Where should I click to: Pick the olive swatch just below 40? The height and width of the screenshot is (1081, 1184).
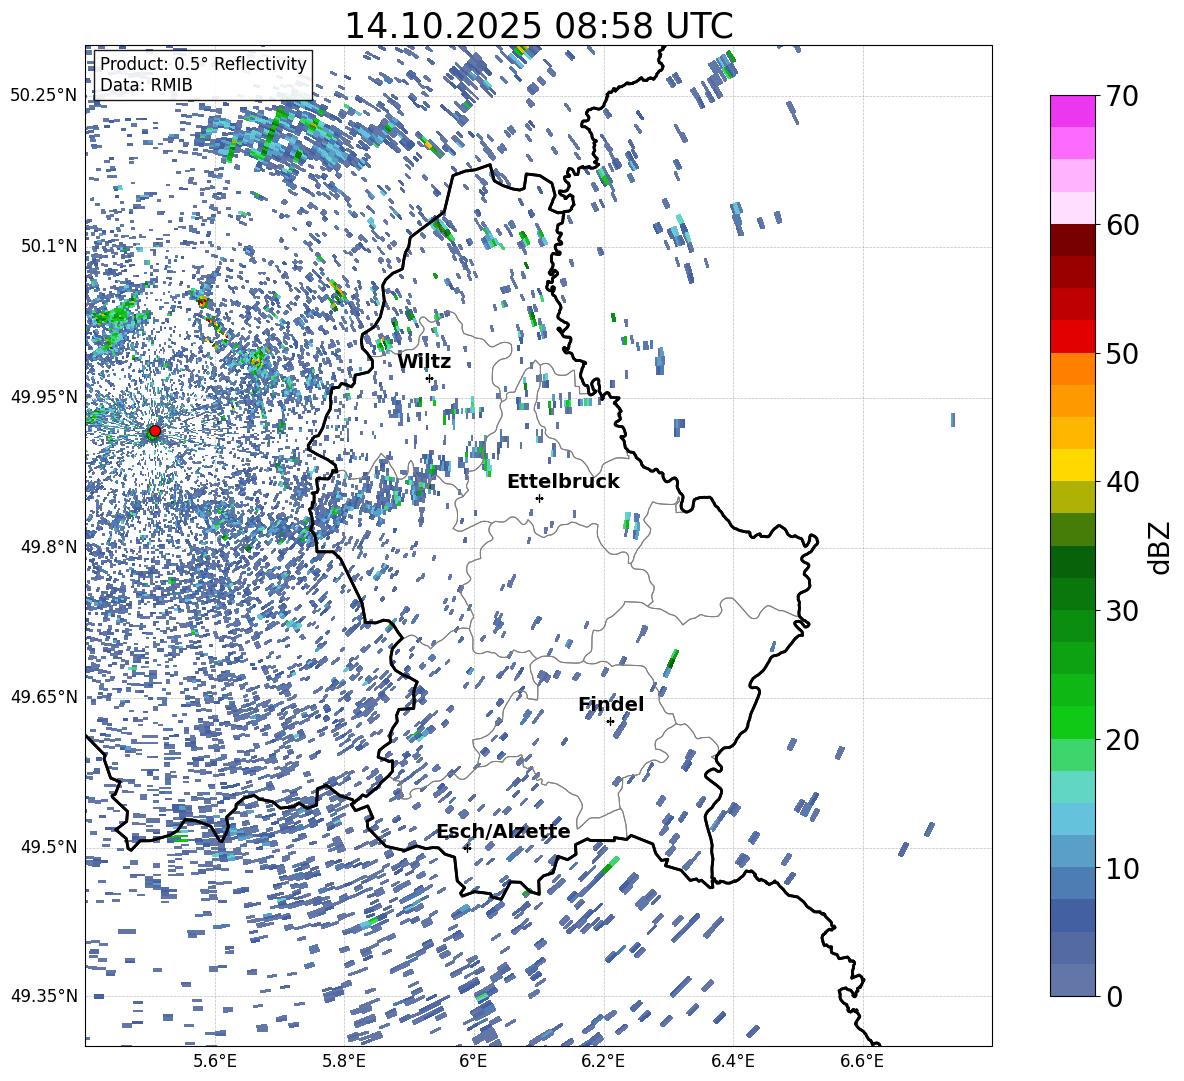(1073, 497)
